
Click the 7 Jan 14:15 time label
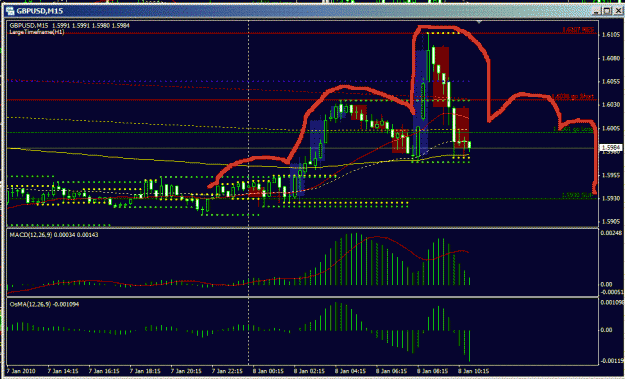[x=63, y=371]
